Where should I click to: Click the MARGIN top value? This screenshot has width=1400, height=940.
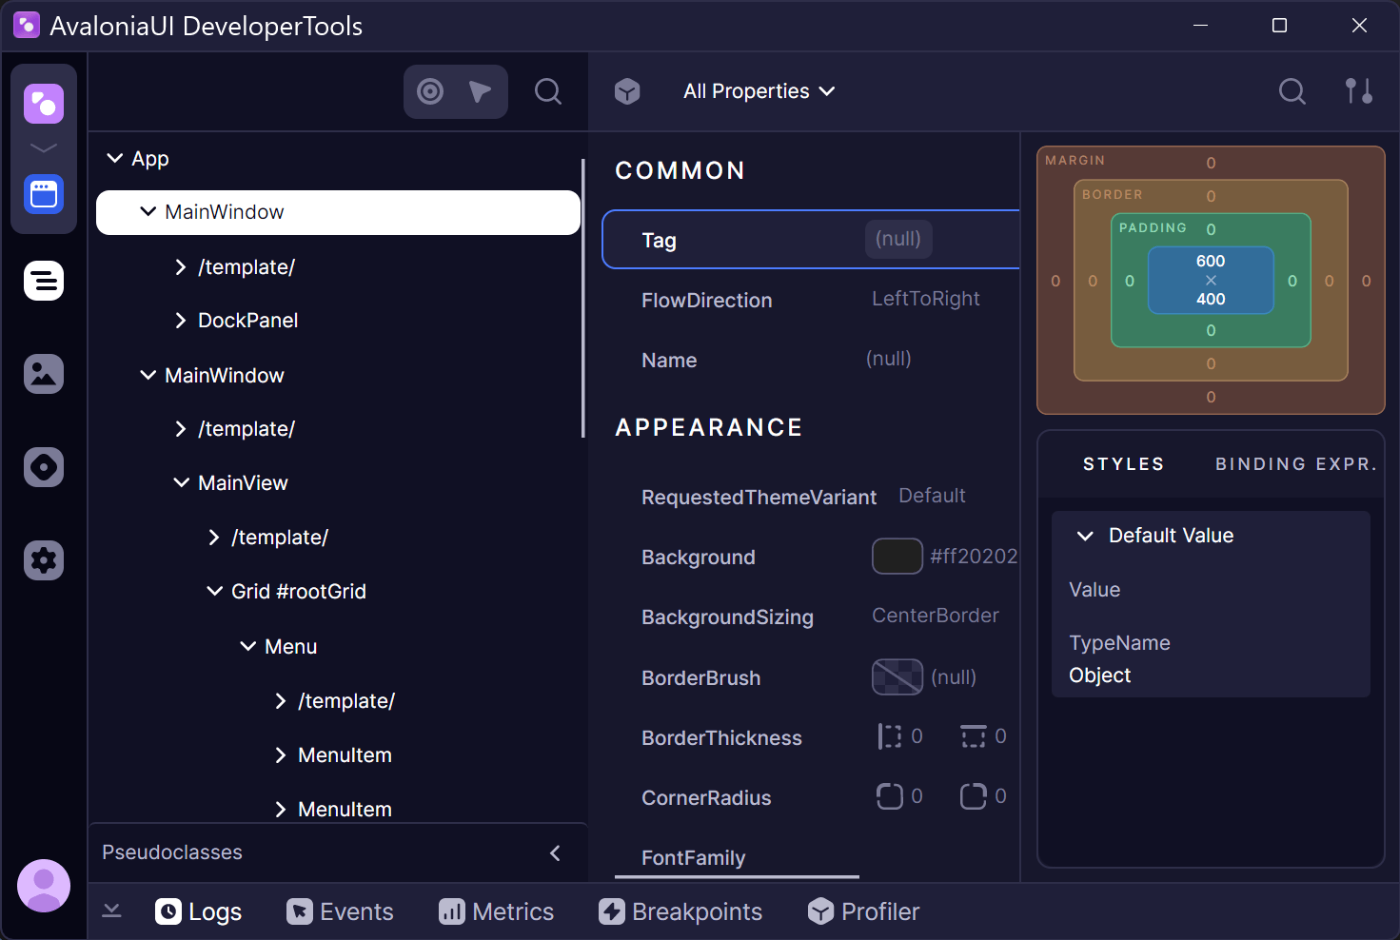point(1211,163)
